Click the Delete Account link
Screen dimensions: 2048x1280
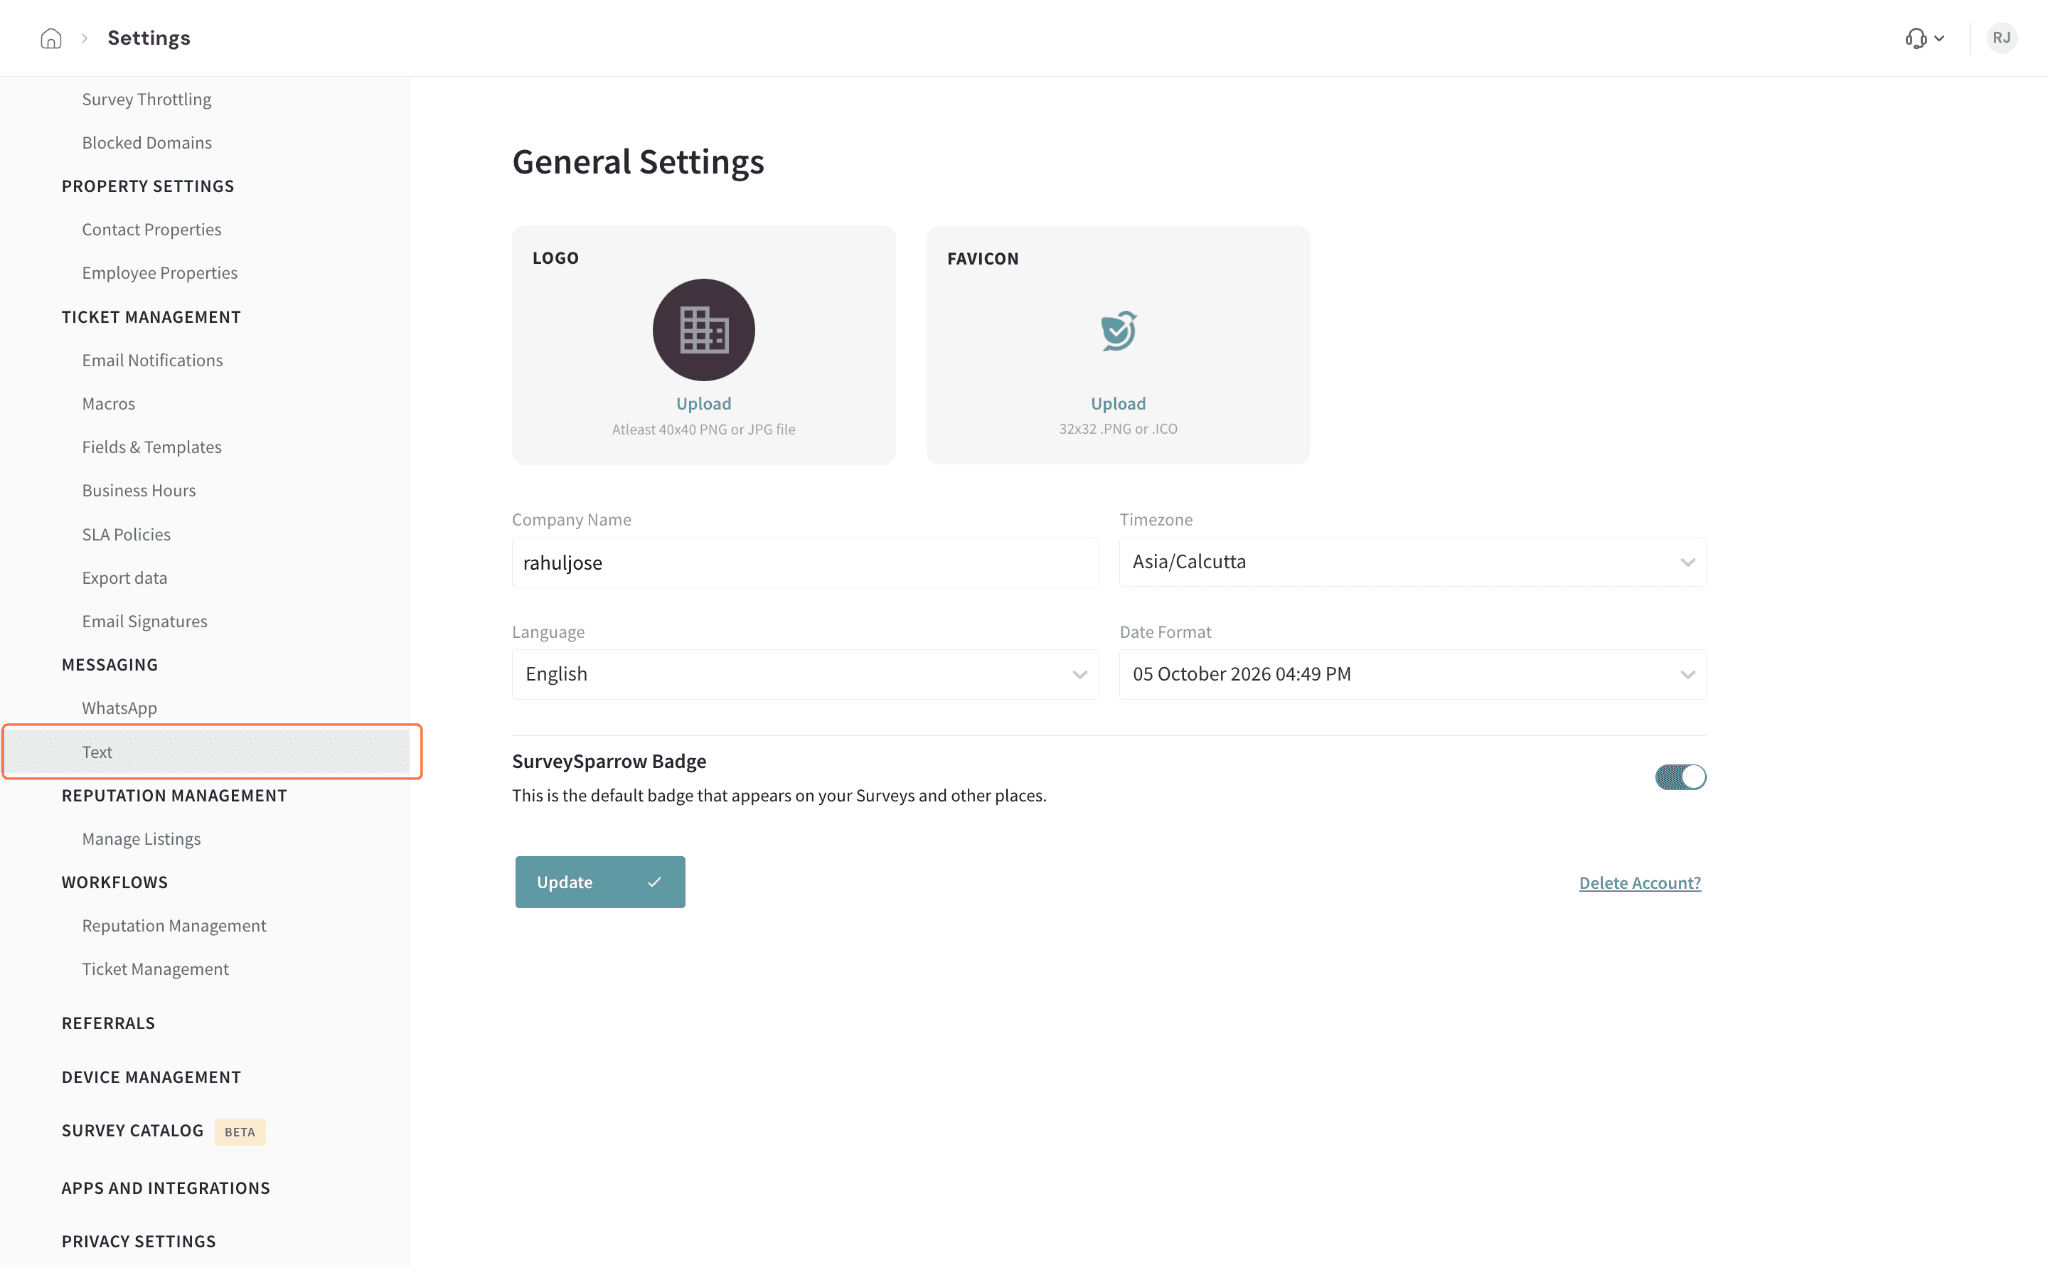1640,883
